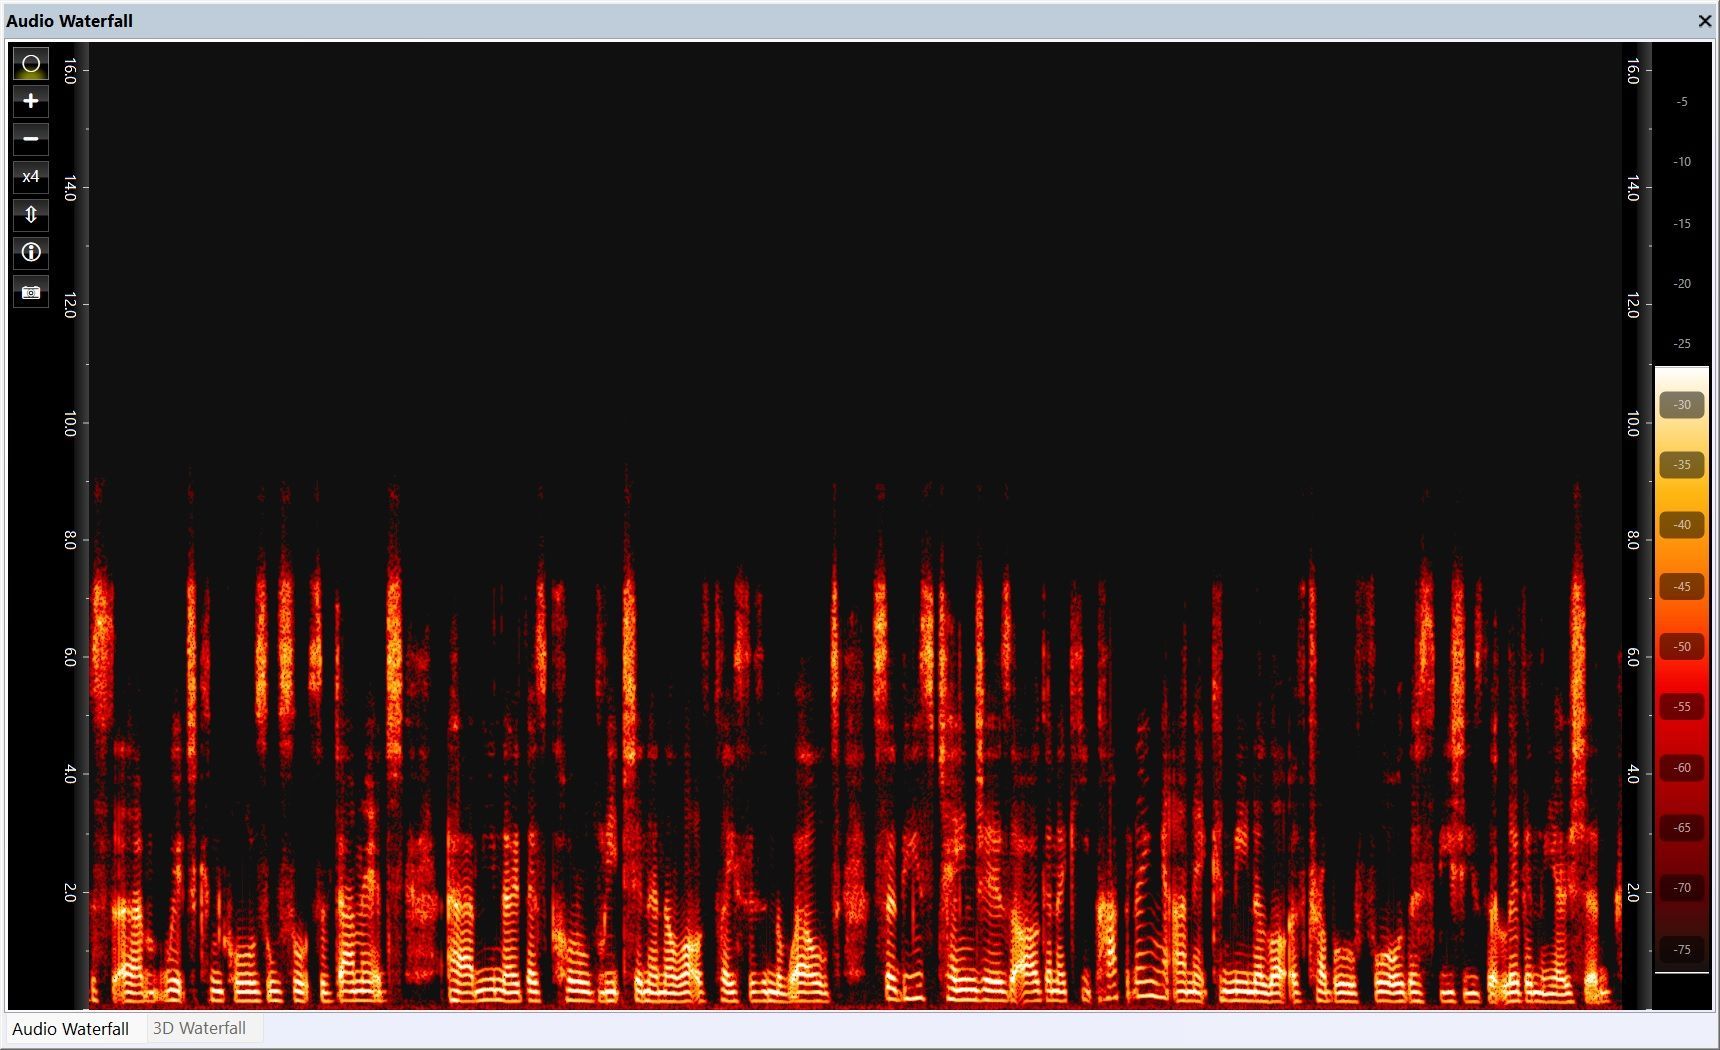Screen dimensions: 1720x1050
Task: Click the -70 badge on the color scale
Action: point(1682,888)
